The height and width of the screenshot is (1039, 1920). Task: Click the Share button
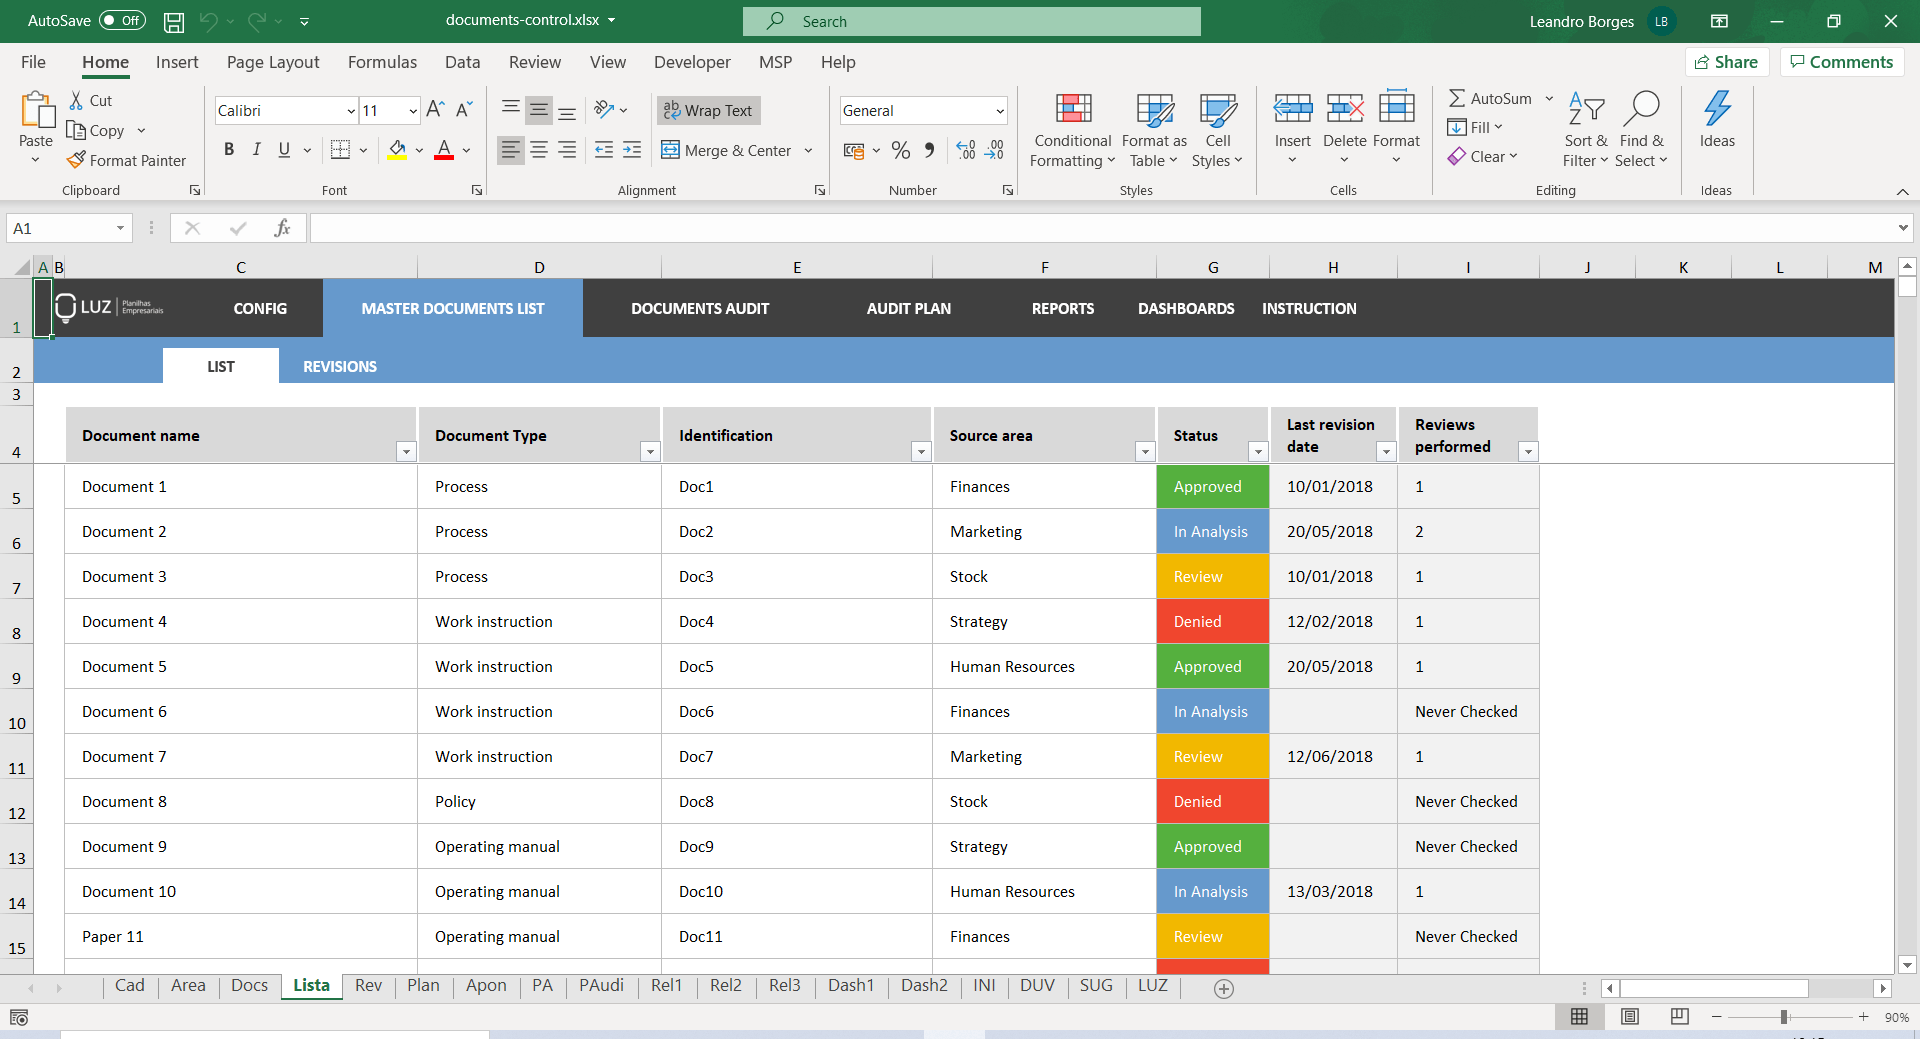pos(1728,61)
